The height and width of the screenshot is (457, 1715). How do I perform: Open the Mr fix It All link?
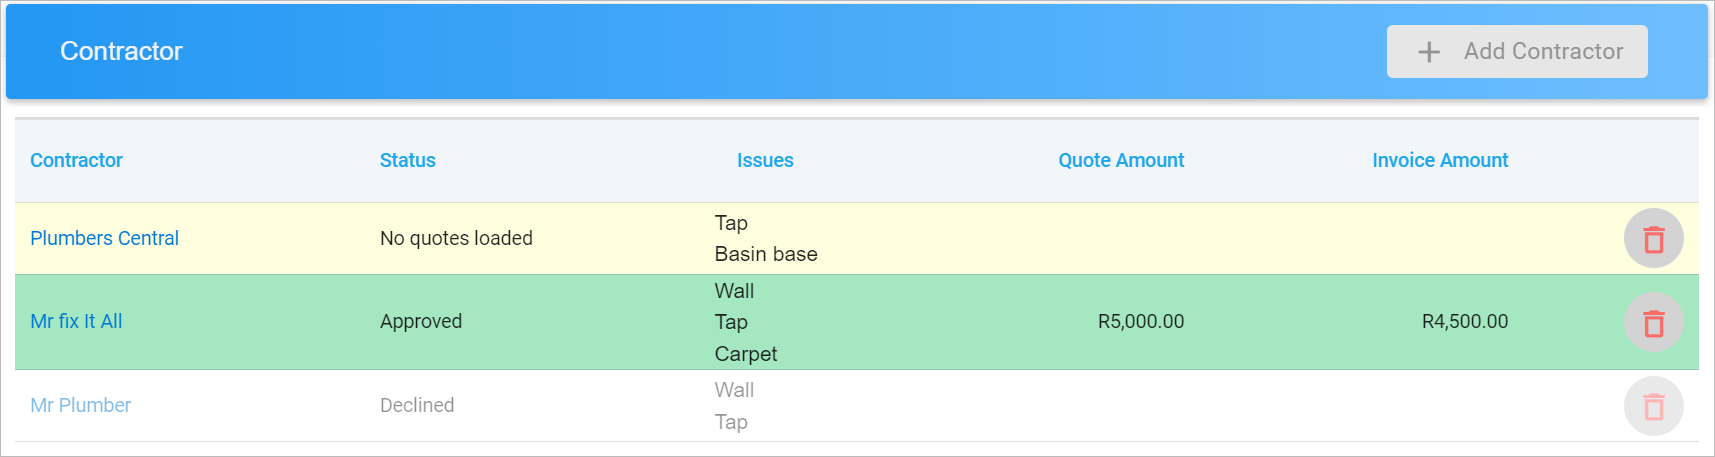76,321
